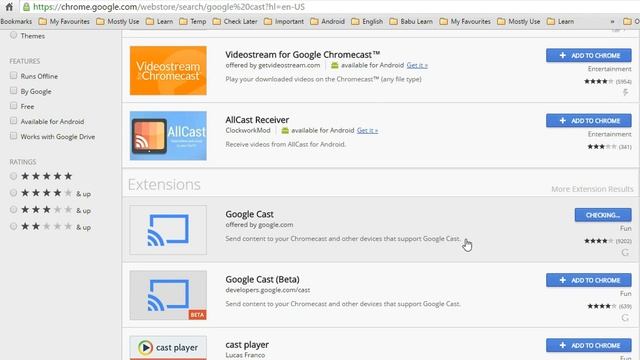Tick the Works with Google Drive checkbox
640x360 pixels.
tap(13, 136)
